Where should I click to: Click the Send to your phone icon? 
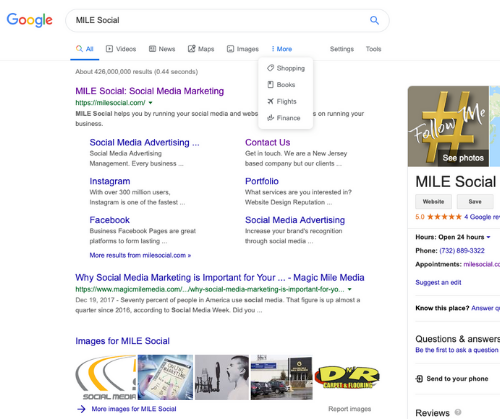pos(419,379)
